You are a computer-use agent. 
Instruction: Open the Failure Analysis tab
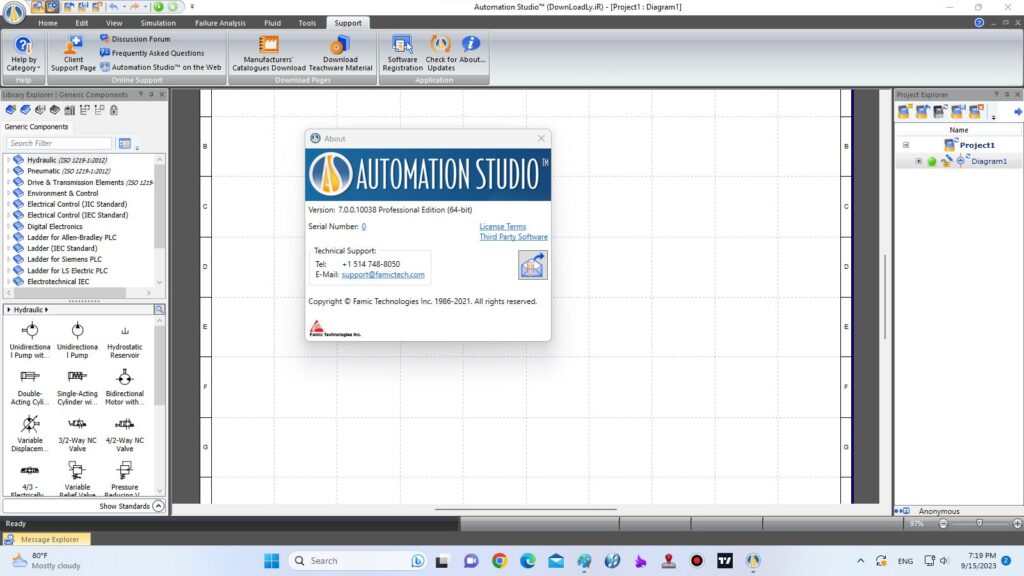(x=219, y=22)
